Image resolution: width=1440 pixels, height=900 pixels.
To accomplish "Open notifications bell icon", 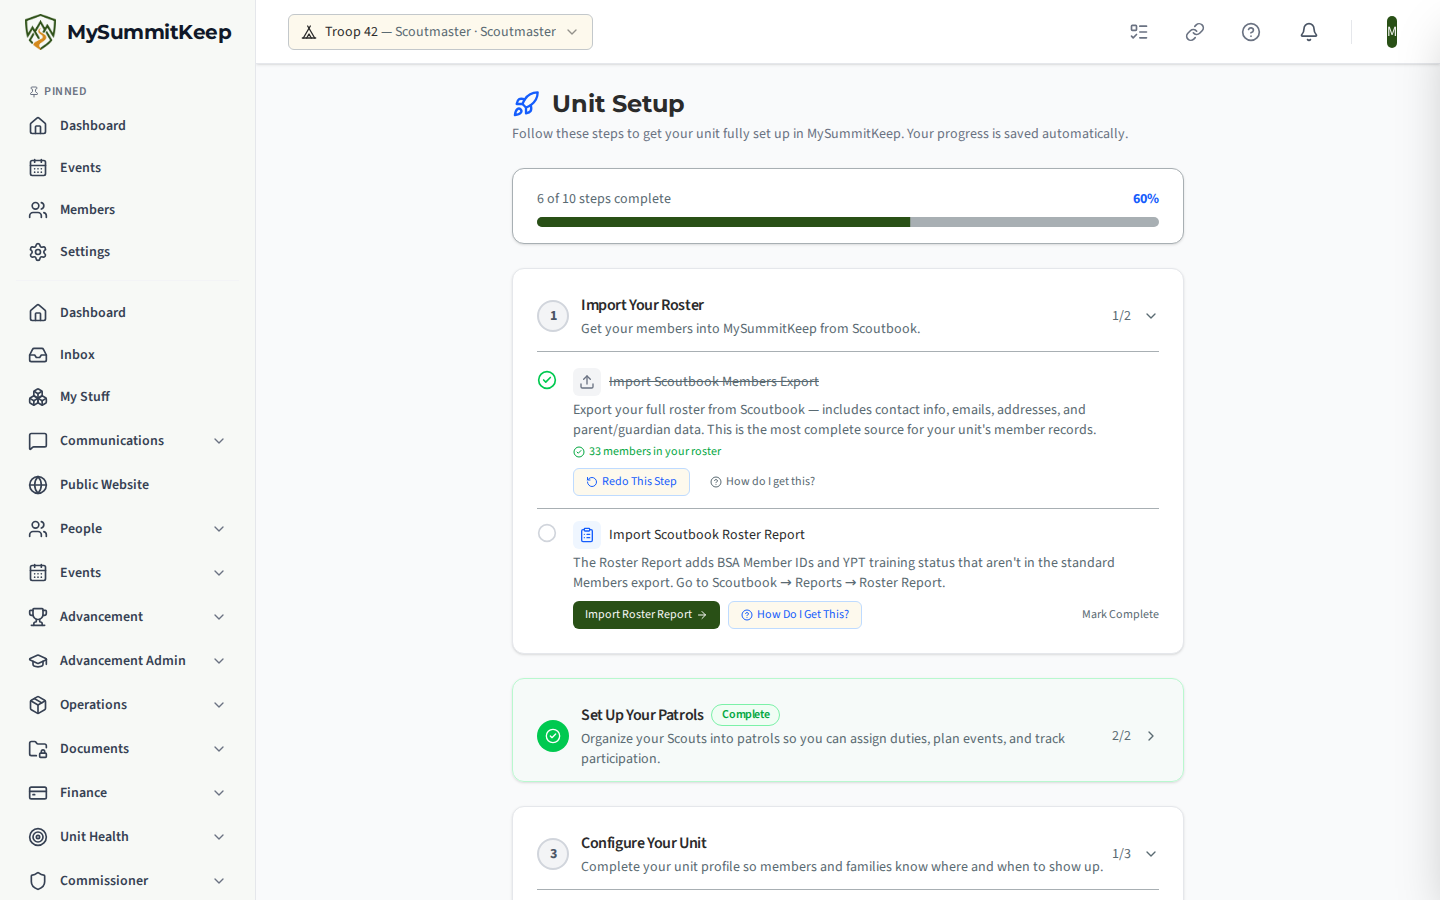I will pyautogui.click(x=1309, y=32).
